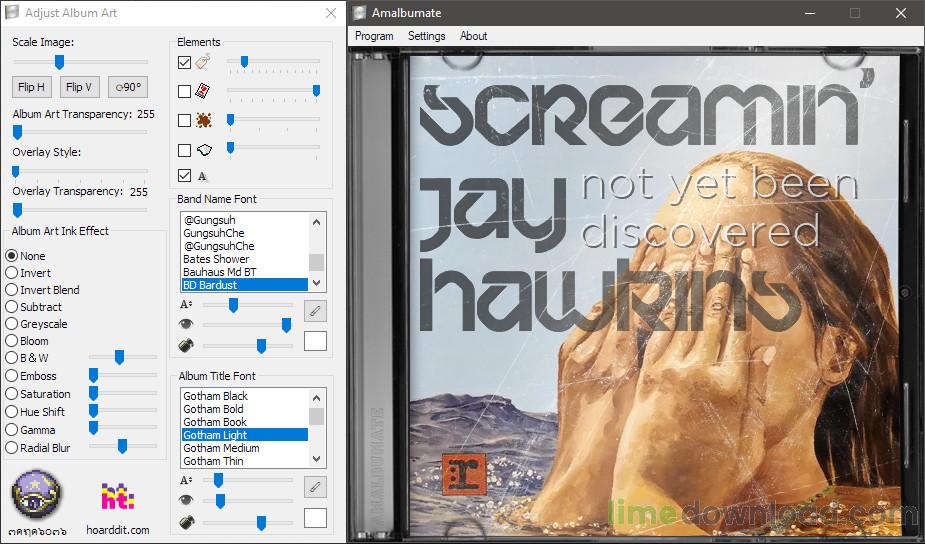
Task: Select the Bloom effect
Action: click(x=27, y=341)
